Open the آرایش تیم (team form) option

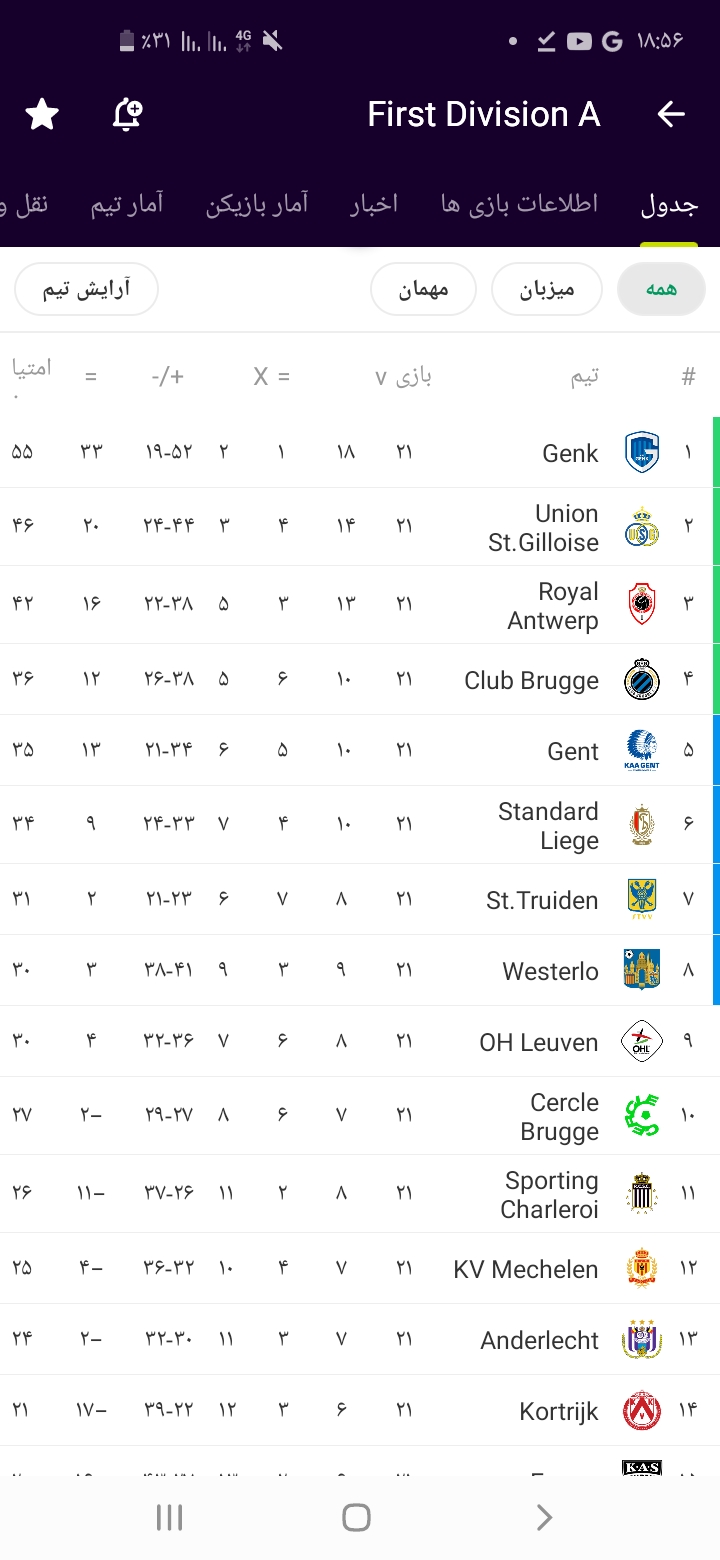pyautogui.click(x=86, y=290)
